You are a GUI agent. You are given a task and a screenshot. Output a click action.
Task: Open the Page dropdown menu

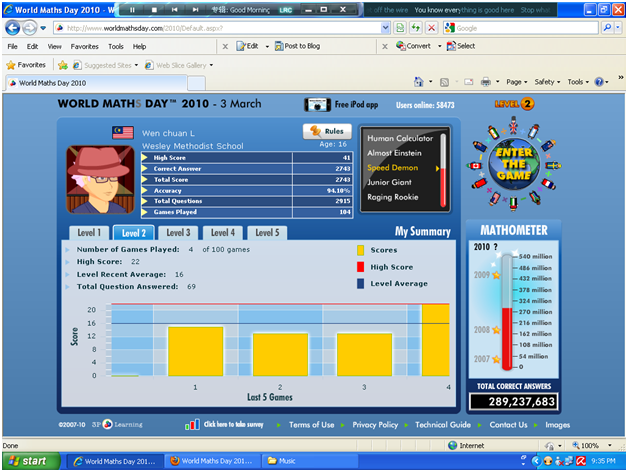point(517,82)
